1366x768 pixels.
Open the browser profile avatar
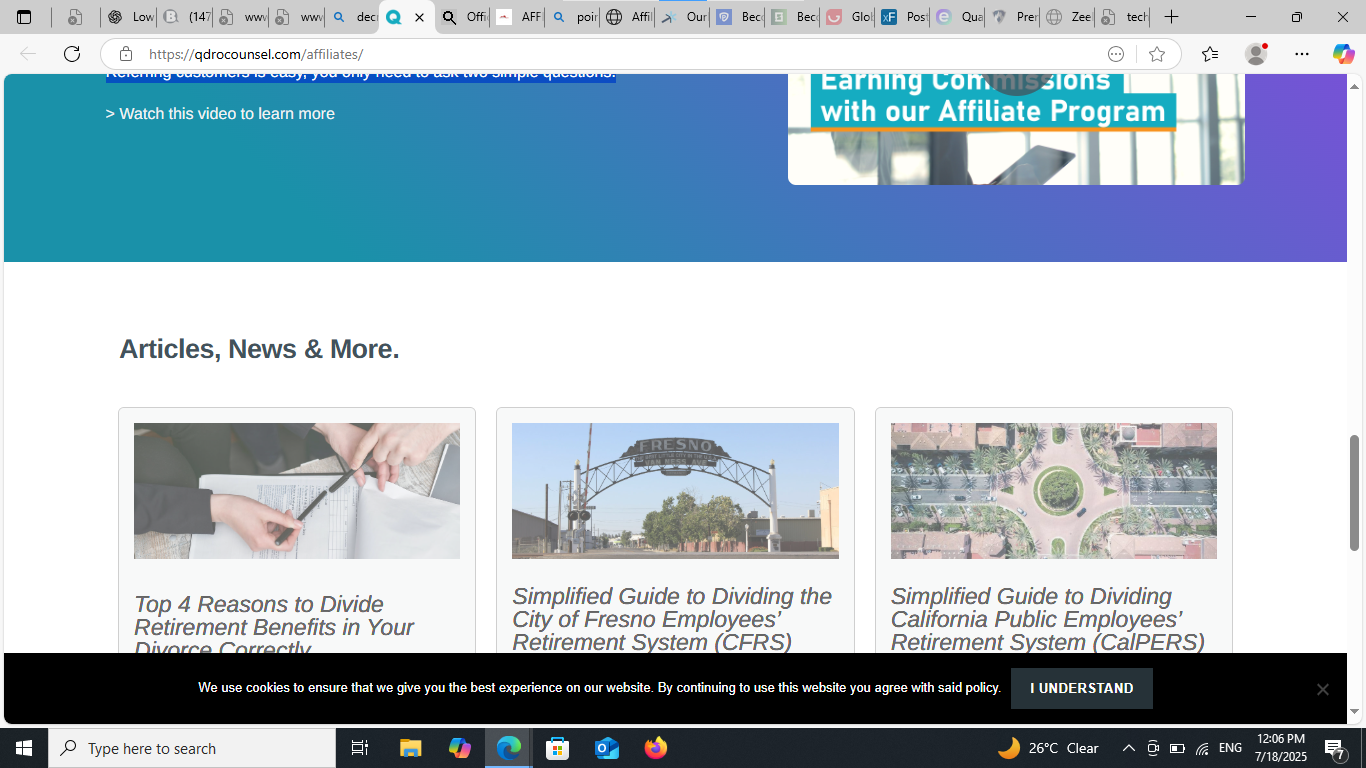coord(1256,54)
